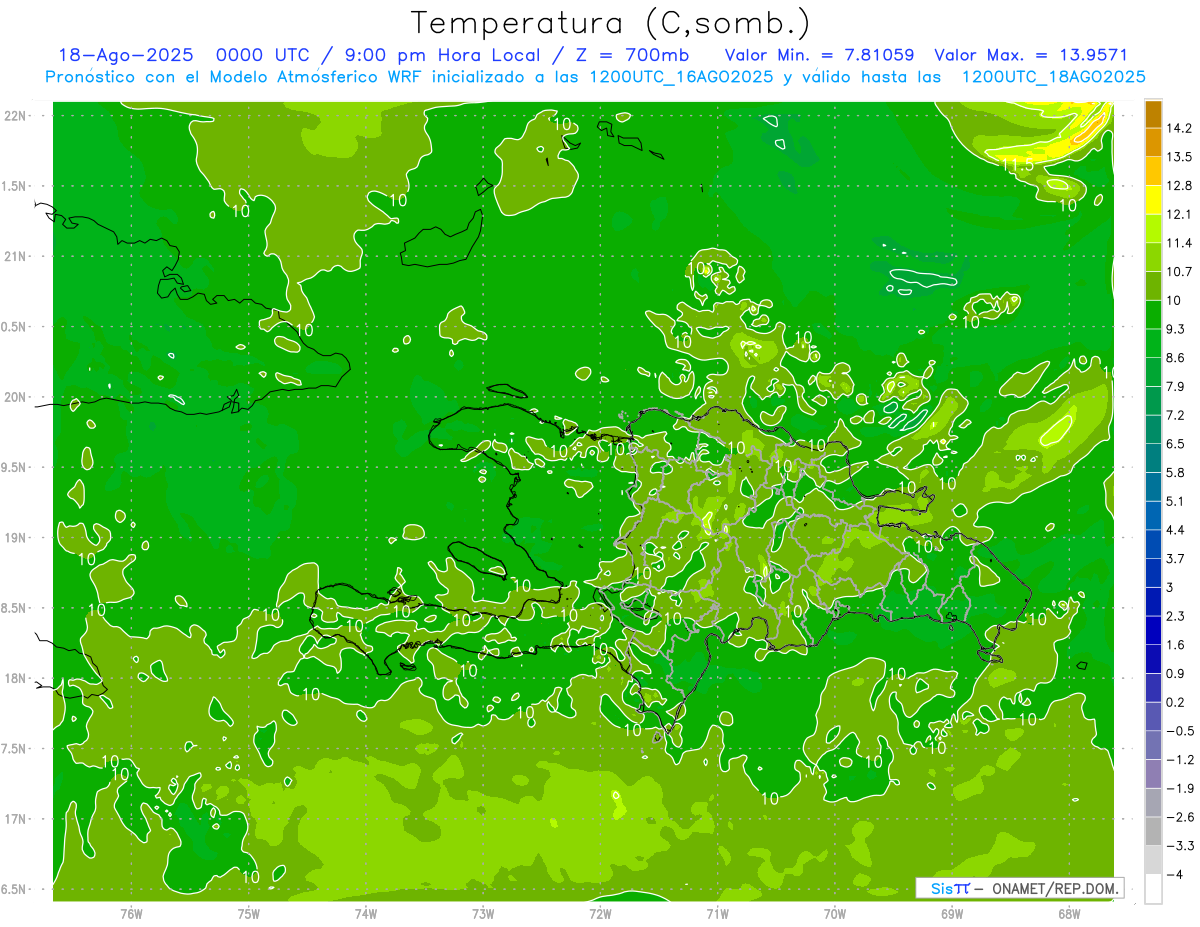Click the "-0.5" legend value
This screenshot has width=1200, height=927.
click(x=1179, y=731)
